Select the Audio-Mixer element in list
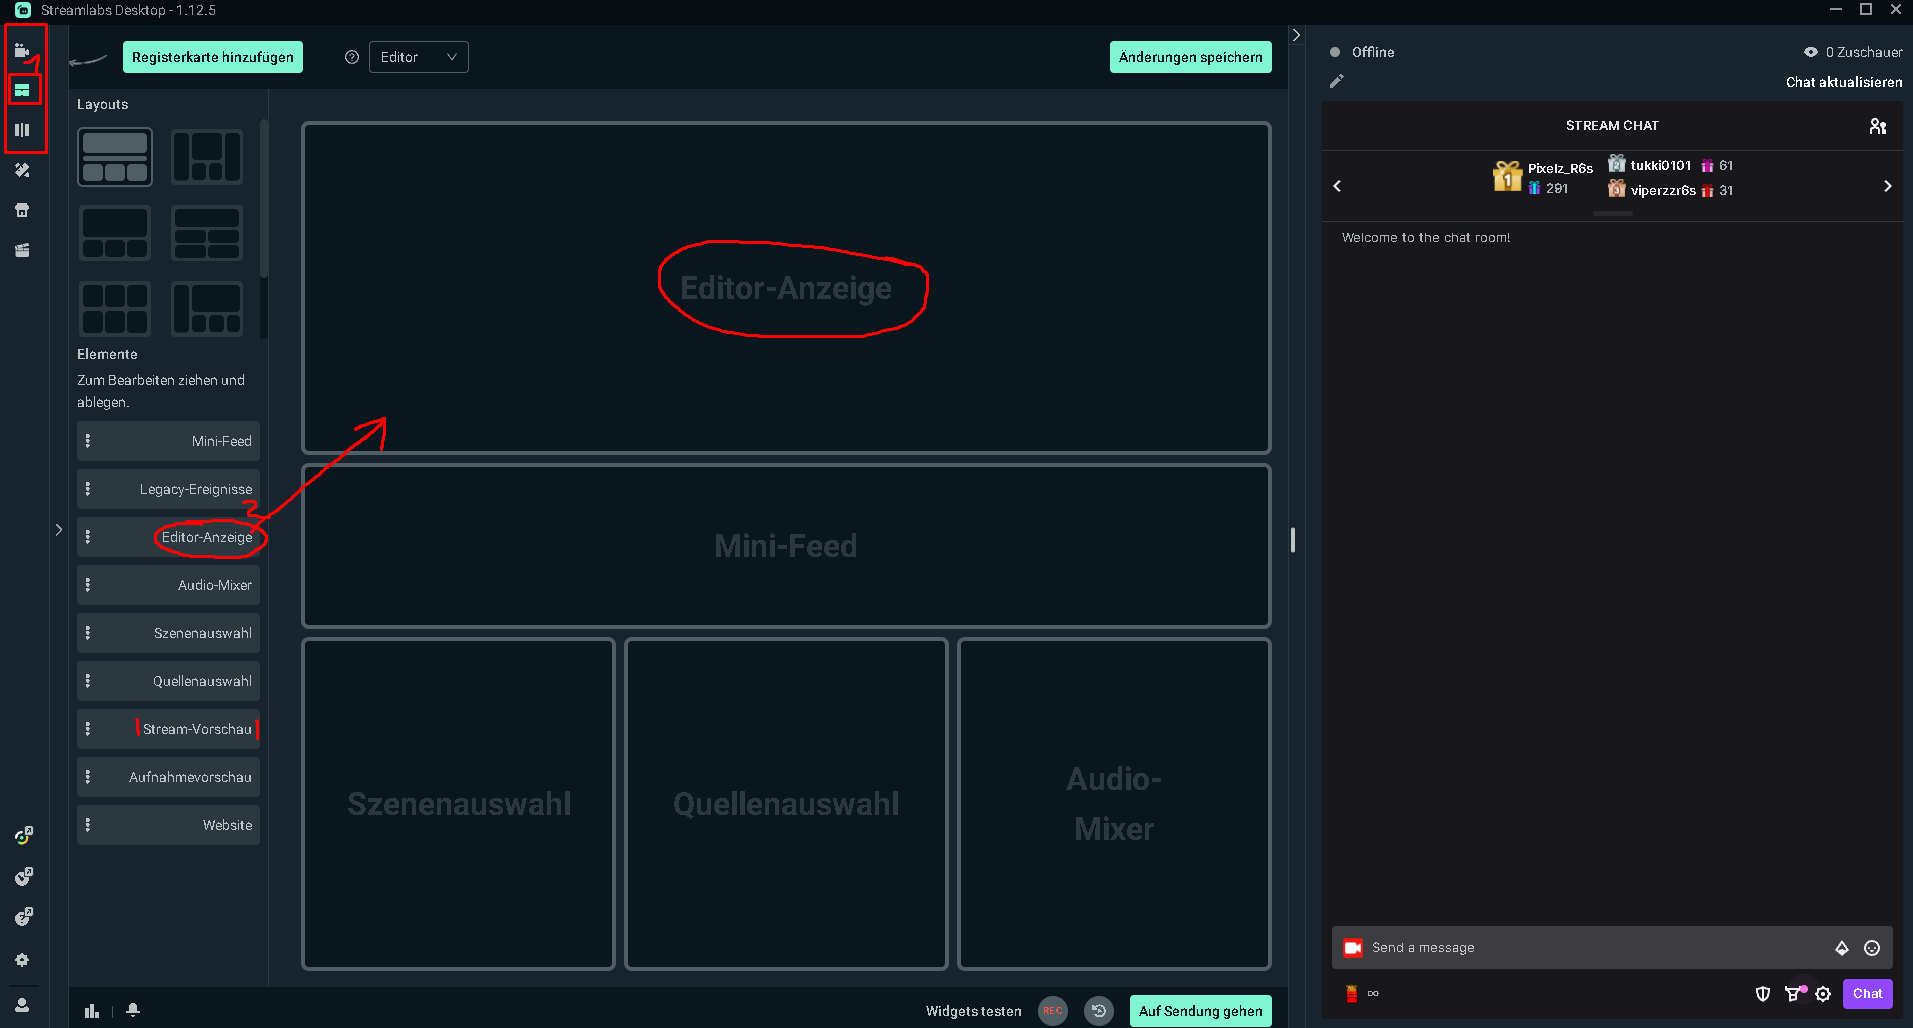The height and width of the screenshot is (1028, 1913). (168, 585)
